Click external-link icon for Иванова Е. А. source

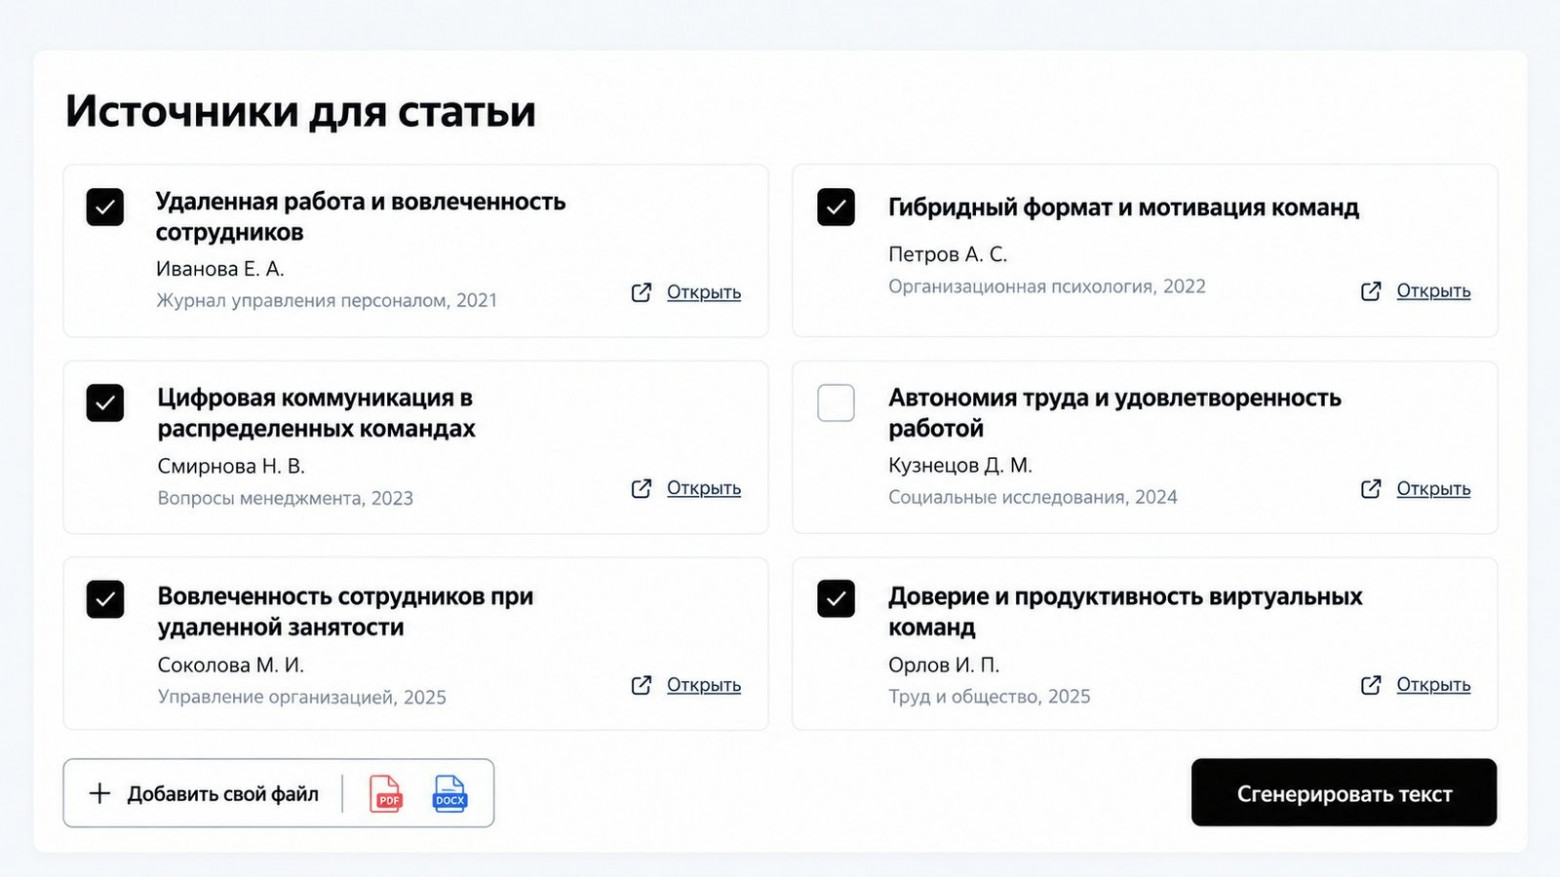(641, 292)
